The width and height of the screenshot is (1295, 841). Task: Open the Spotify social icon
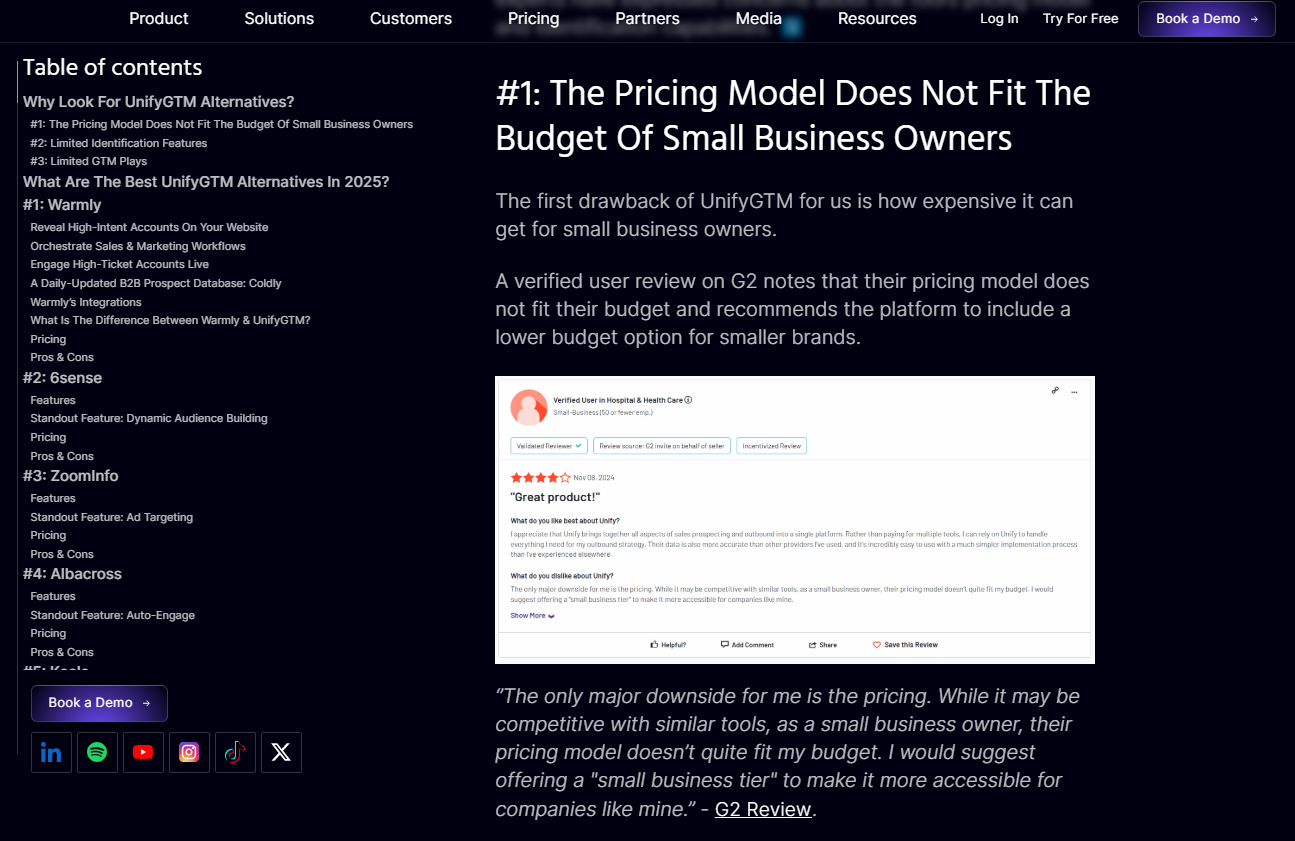[97, 753]
